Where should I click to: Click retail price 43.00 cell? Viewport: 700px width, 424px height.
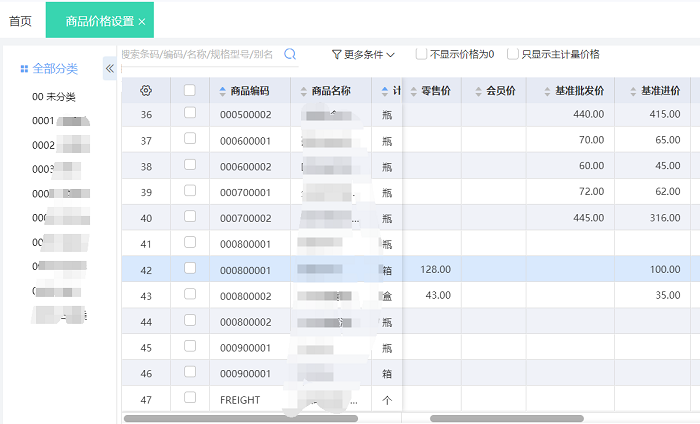pos(438,295)
